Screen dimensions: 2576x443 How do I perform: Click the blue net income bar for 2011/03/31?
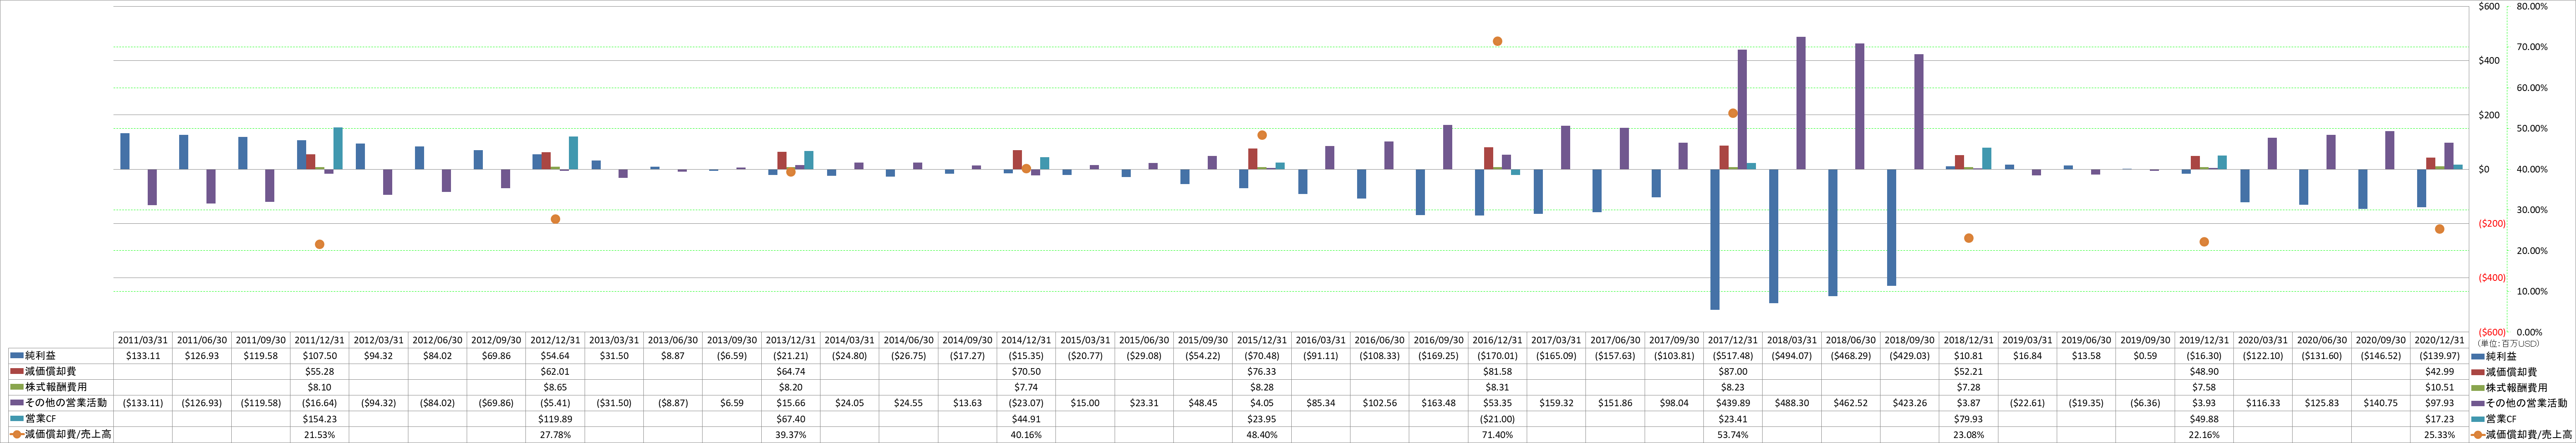[125, 151]
